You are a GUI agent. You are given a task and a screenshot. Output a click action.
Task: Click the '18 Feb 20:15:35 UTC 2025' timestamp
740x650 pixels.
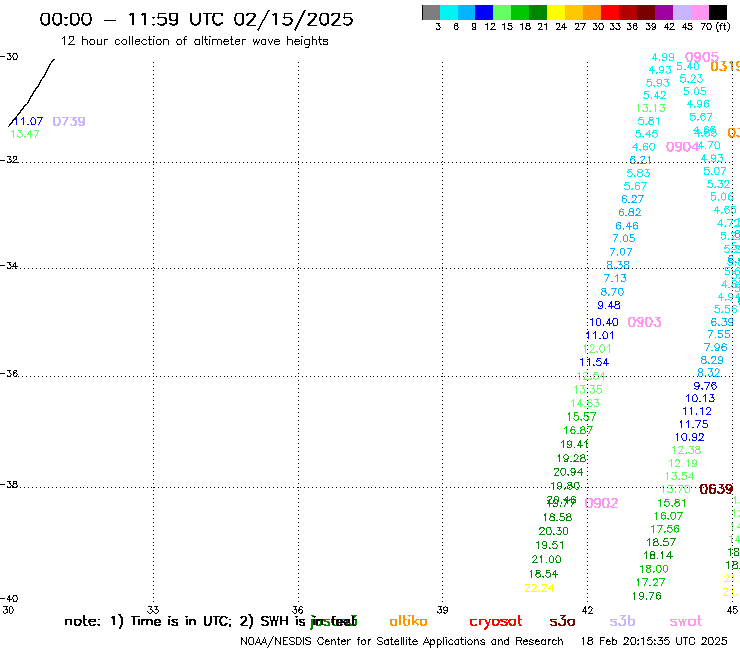654,642
